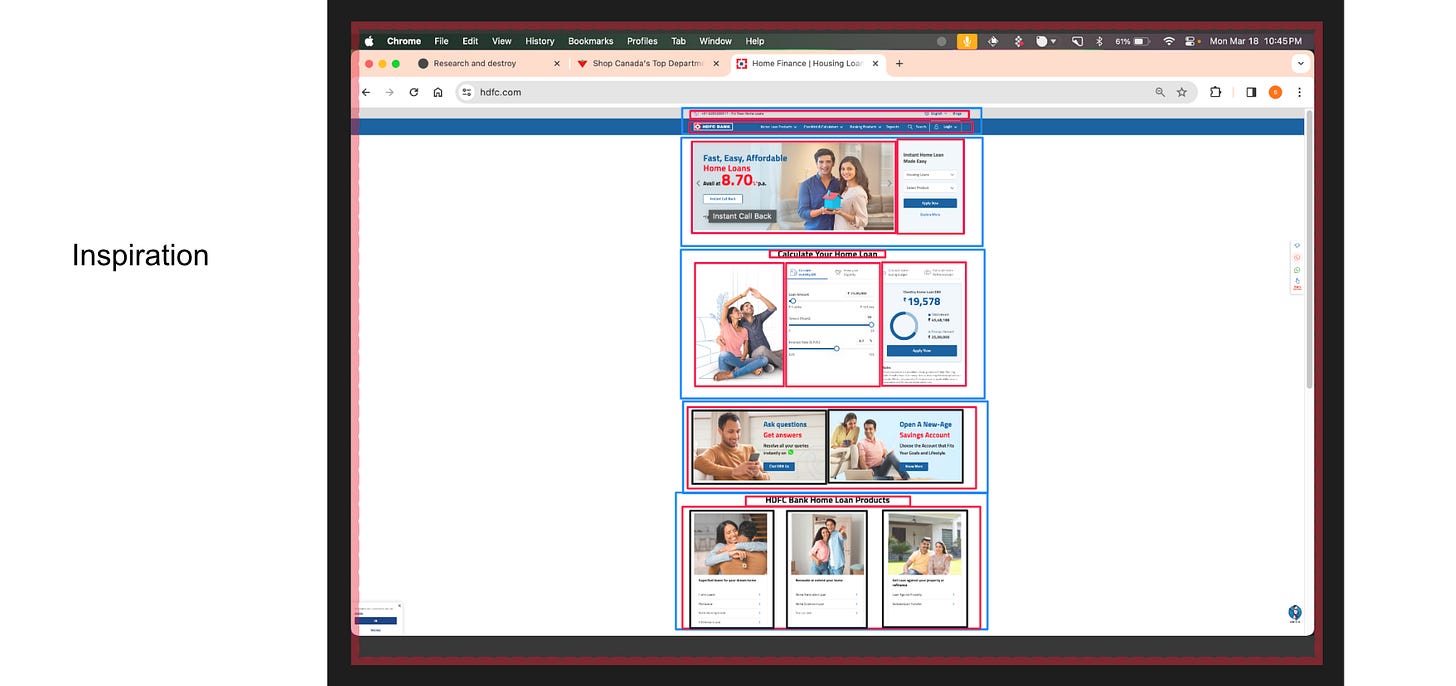Open the browser home page
The image size is (1456, 686).
(x=438, y=92)
